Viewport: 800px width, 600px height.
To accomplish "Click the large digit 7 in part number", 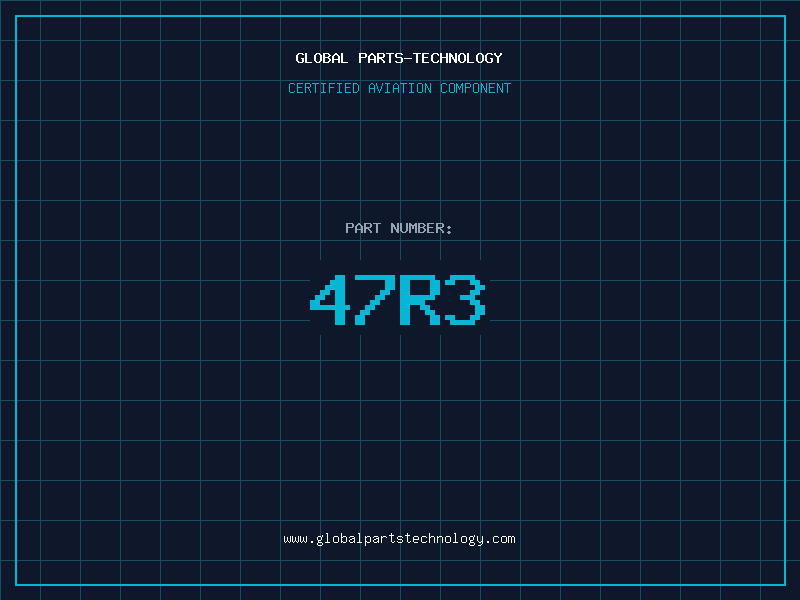I will click(375, 299).
